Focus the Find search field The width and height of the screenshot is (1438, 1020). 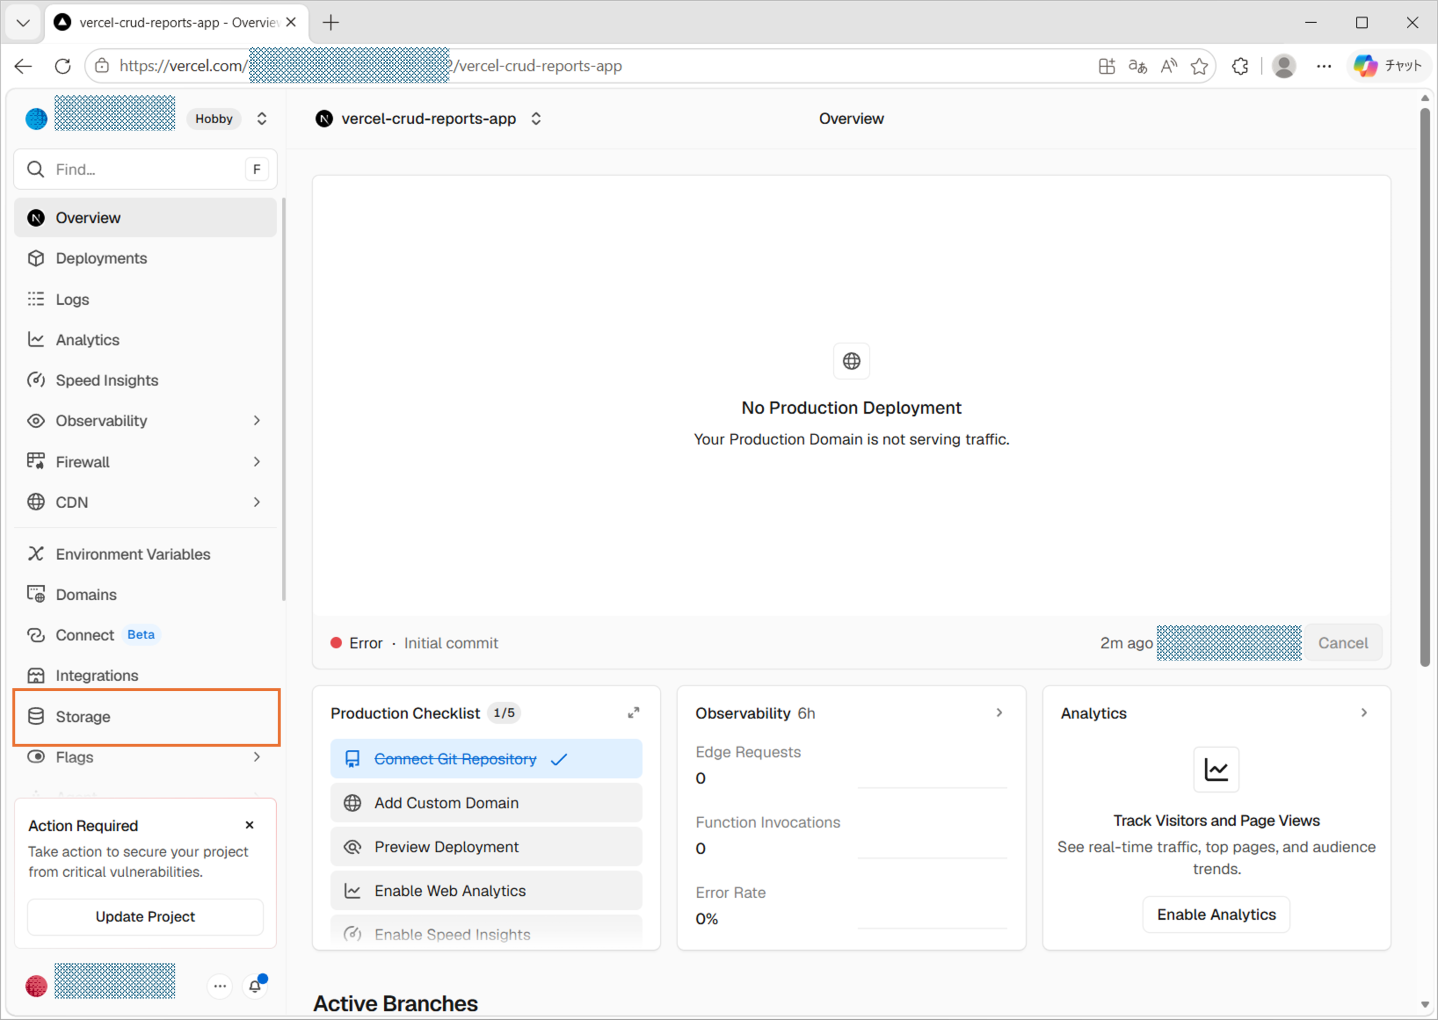pyautogui.click(x=145, y=169)
